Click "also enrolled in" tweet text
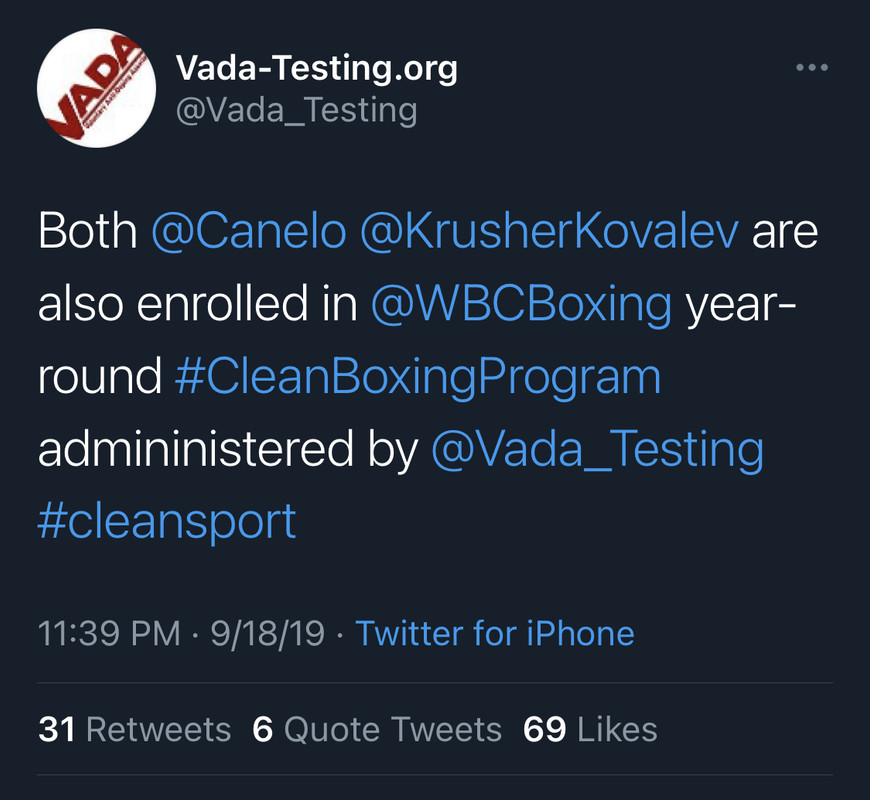Viewport: 870px width, 800px height. 197,305
